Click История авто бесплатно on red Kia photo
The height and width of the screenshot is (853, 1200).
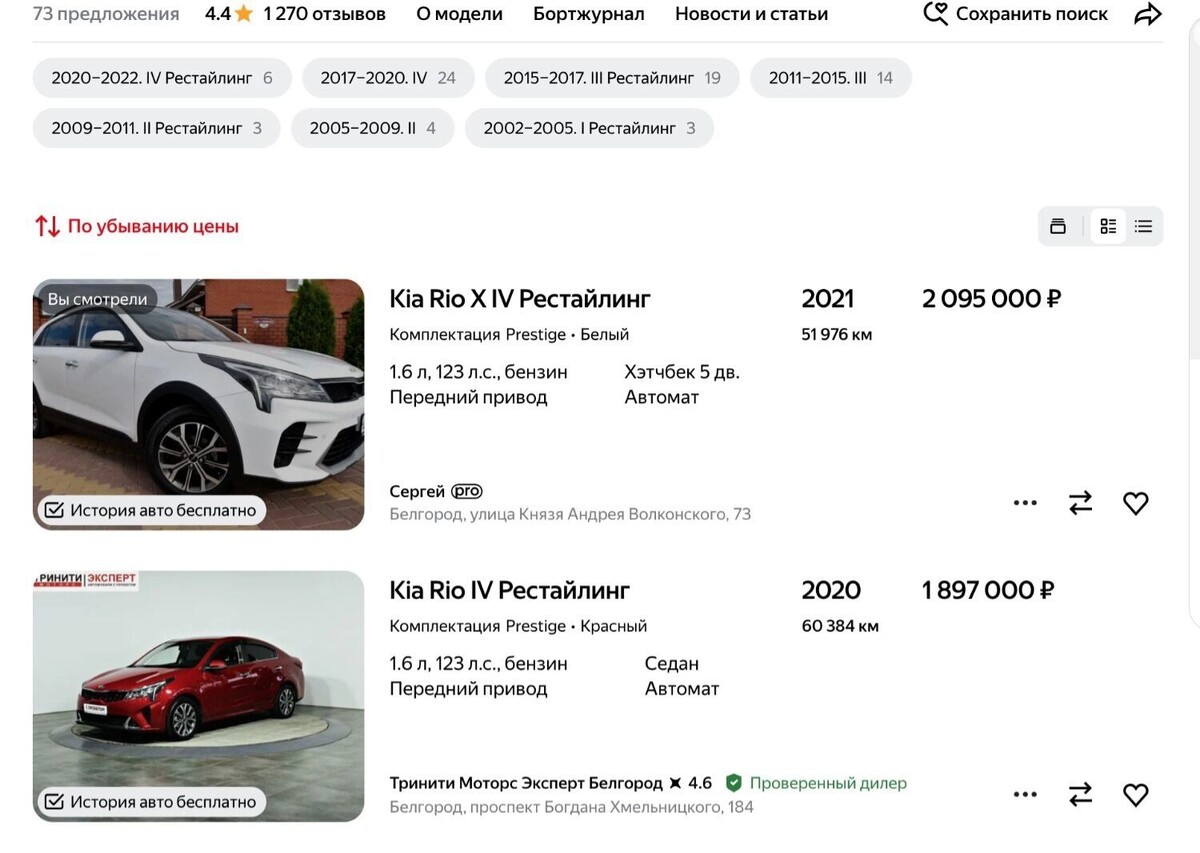click(152, 801)
